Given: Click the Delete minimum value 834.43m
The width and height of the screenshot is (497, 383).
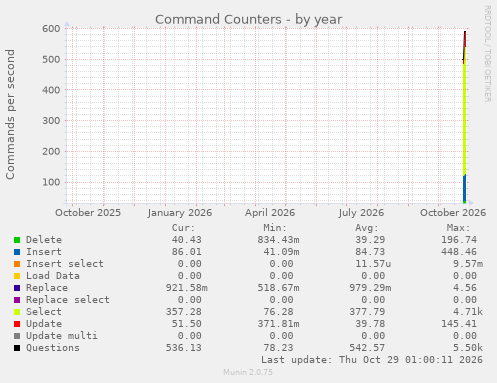Looking at the screenshot, I should click(x=278, y=240).
